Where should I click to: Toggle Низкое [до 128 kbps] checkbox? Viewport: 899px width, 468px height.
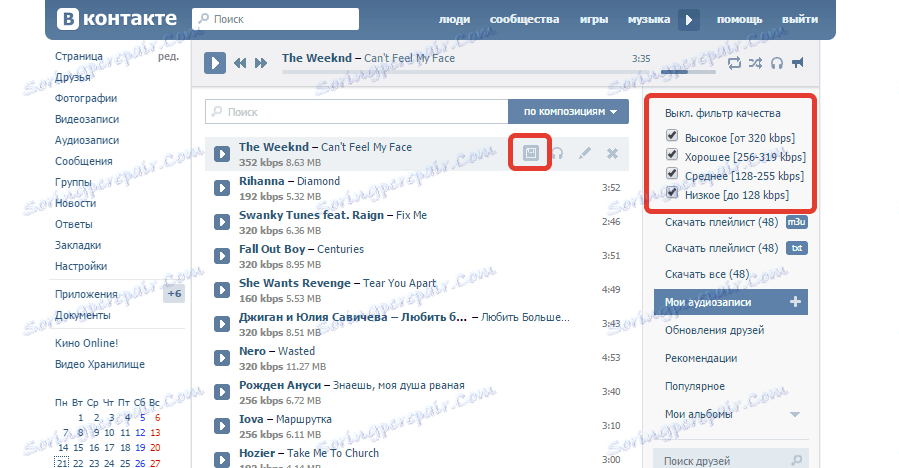point(672,192)
